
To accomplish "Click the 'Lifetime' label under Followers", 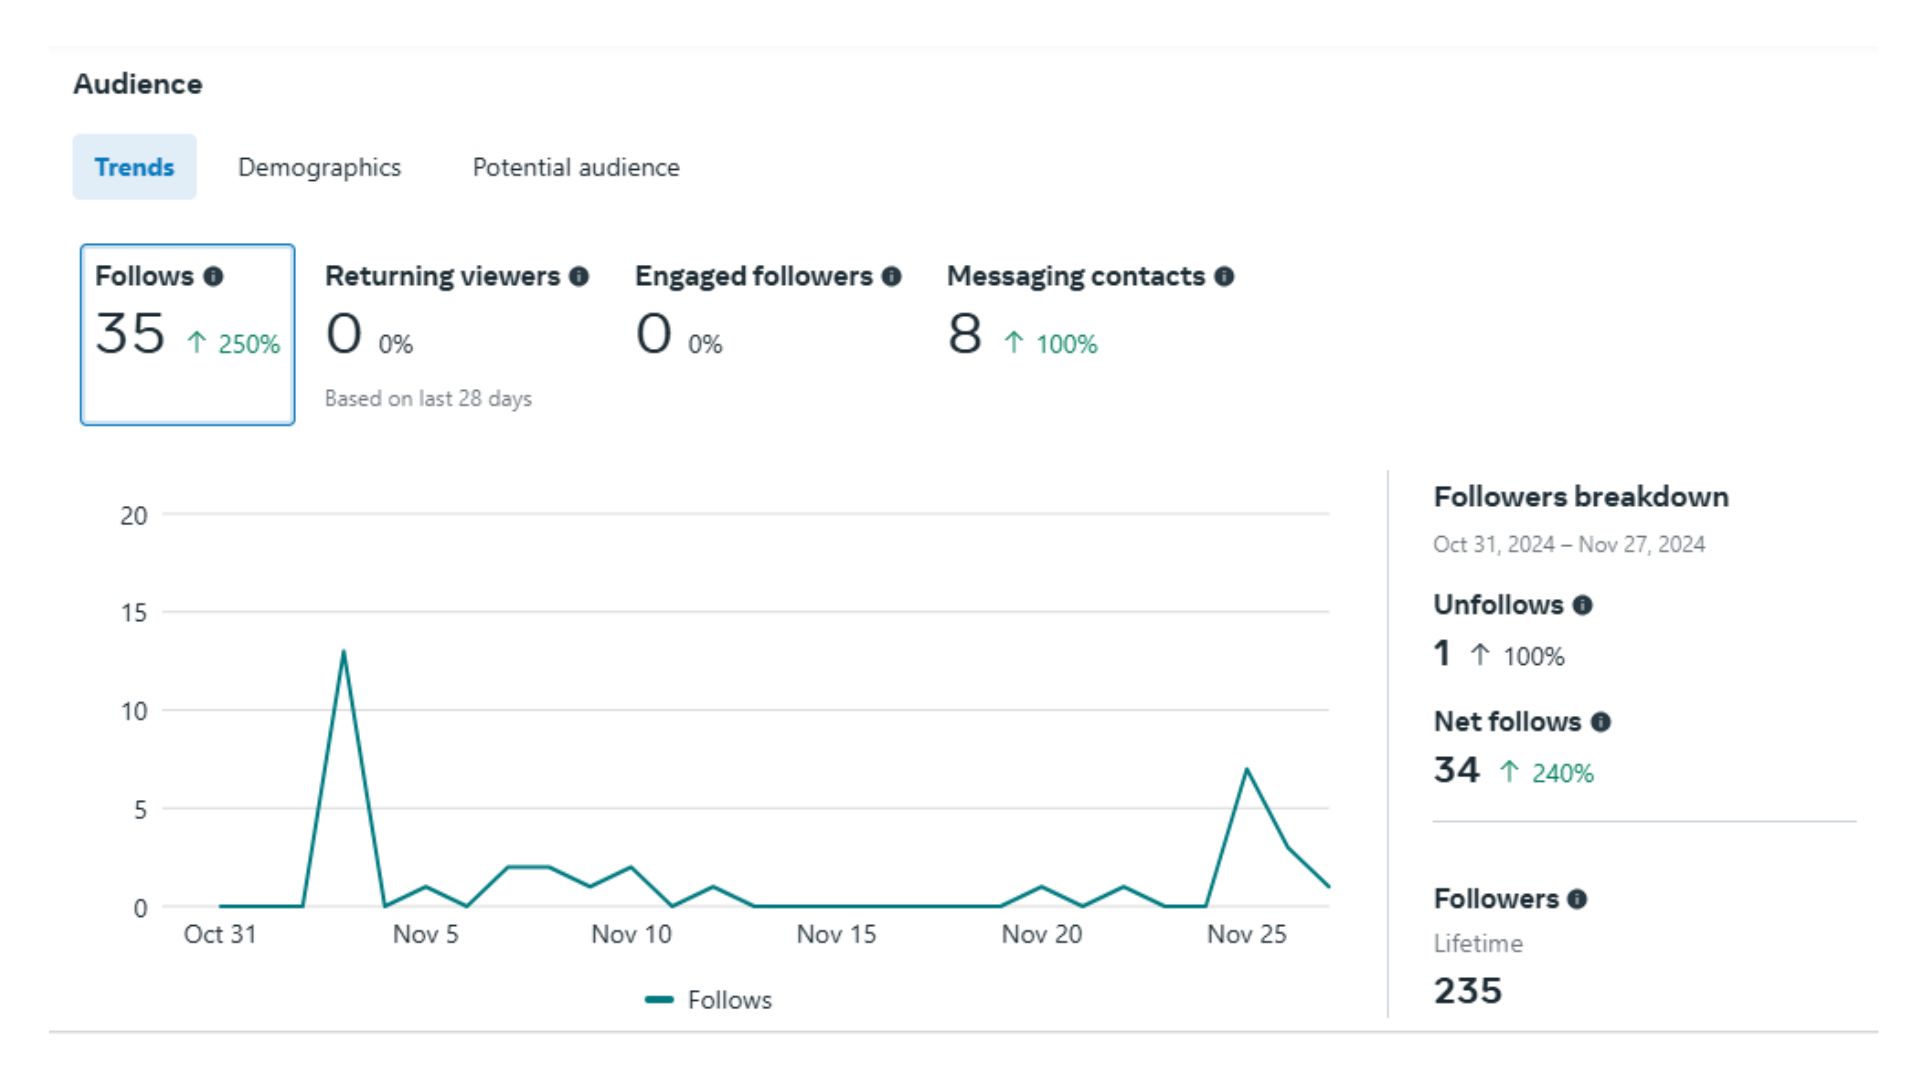I will [1478, 943].
